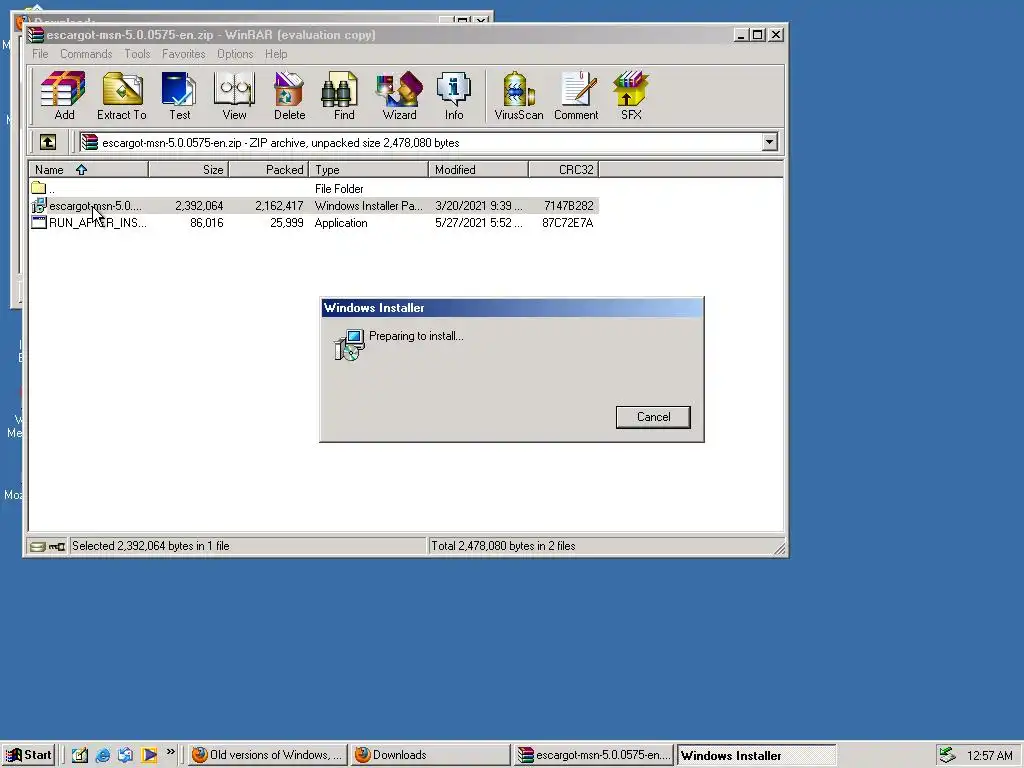Open the Options menu
1024x768 pixels.
(x=235, y=54)
